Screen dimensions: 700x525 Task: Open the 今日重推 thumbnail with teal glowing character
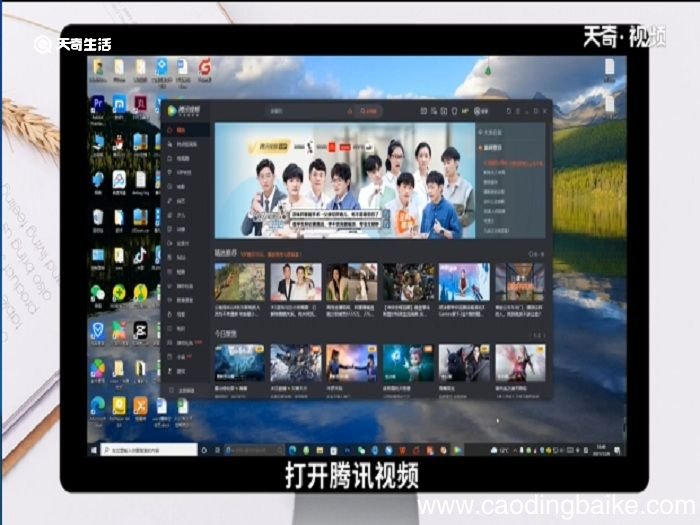408,362
